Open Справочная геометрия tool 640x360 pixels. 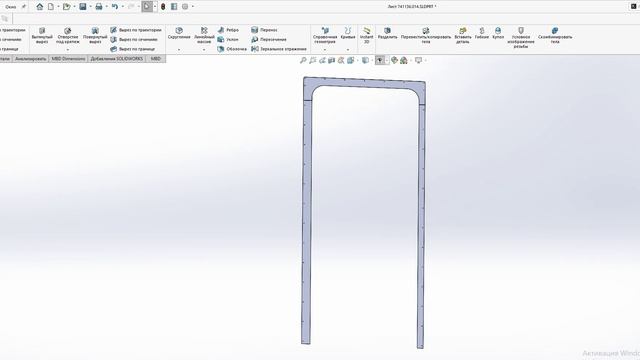(x=325, y=36)
